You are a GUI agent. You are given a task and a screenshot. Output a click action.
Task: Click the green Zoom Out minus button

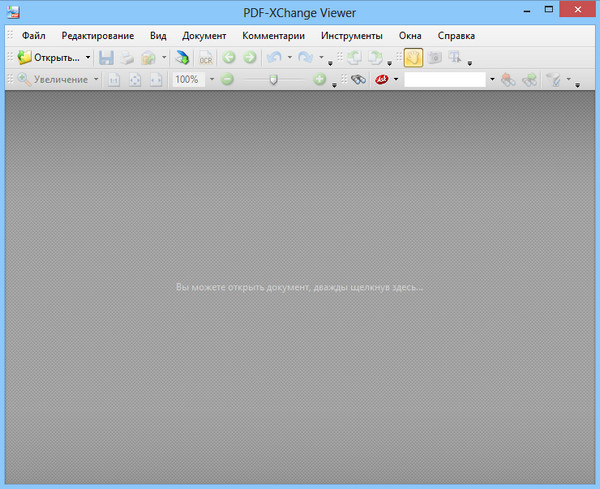pos(227,79)
